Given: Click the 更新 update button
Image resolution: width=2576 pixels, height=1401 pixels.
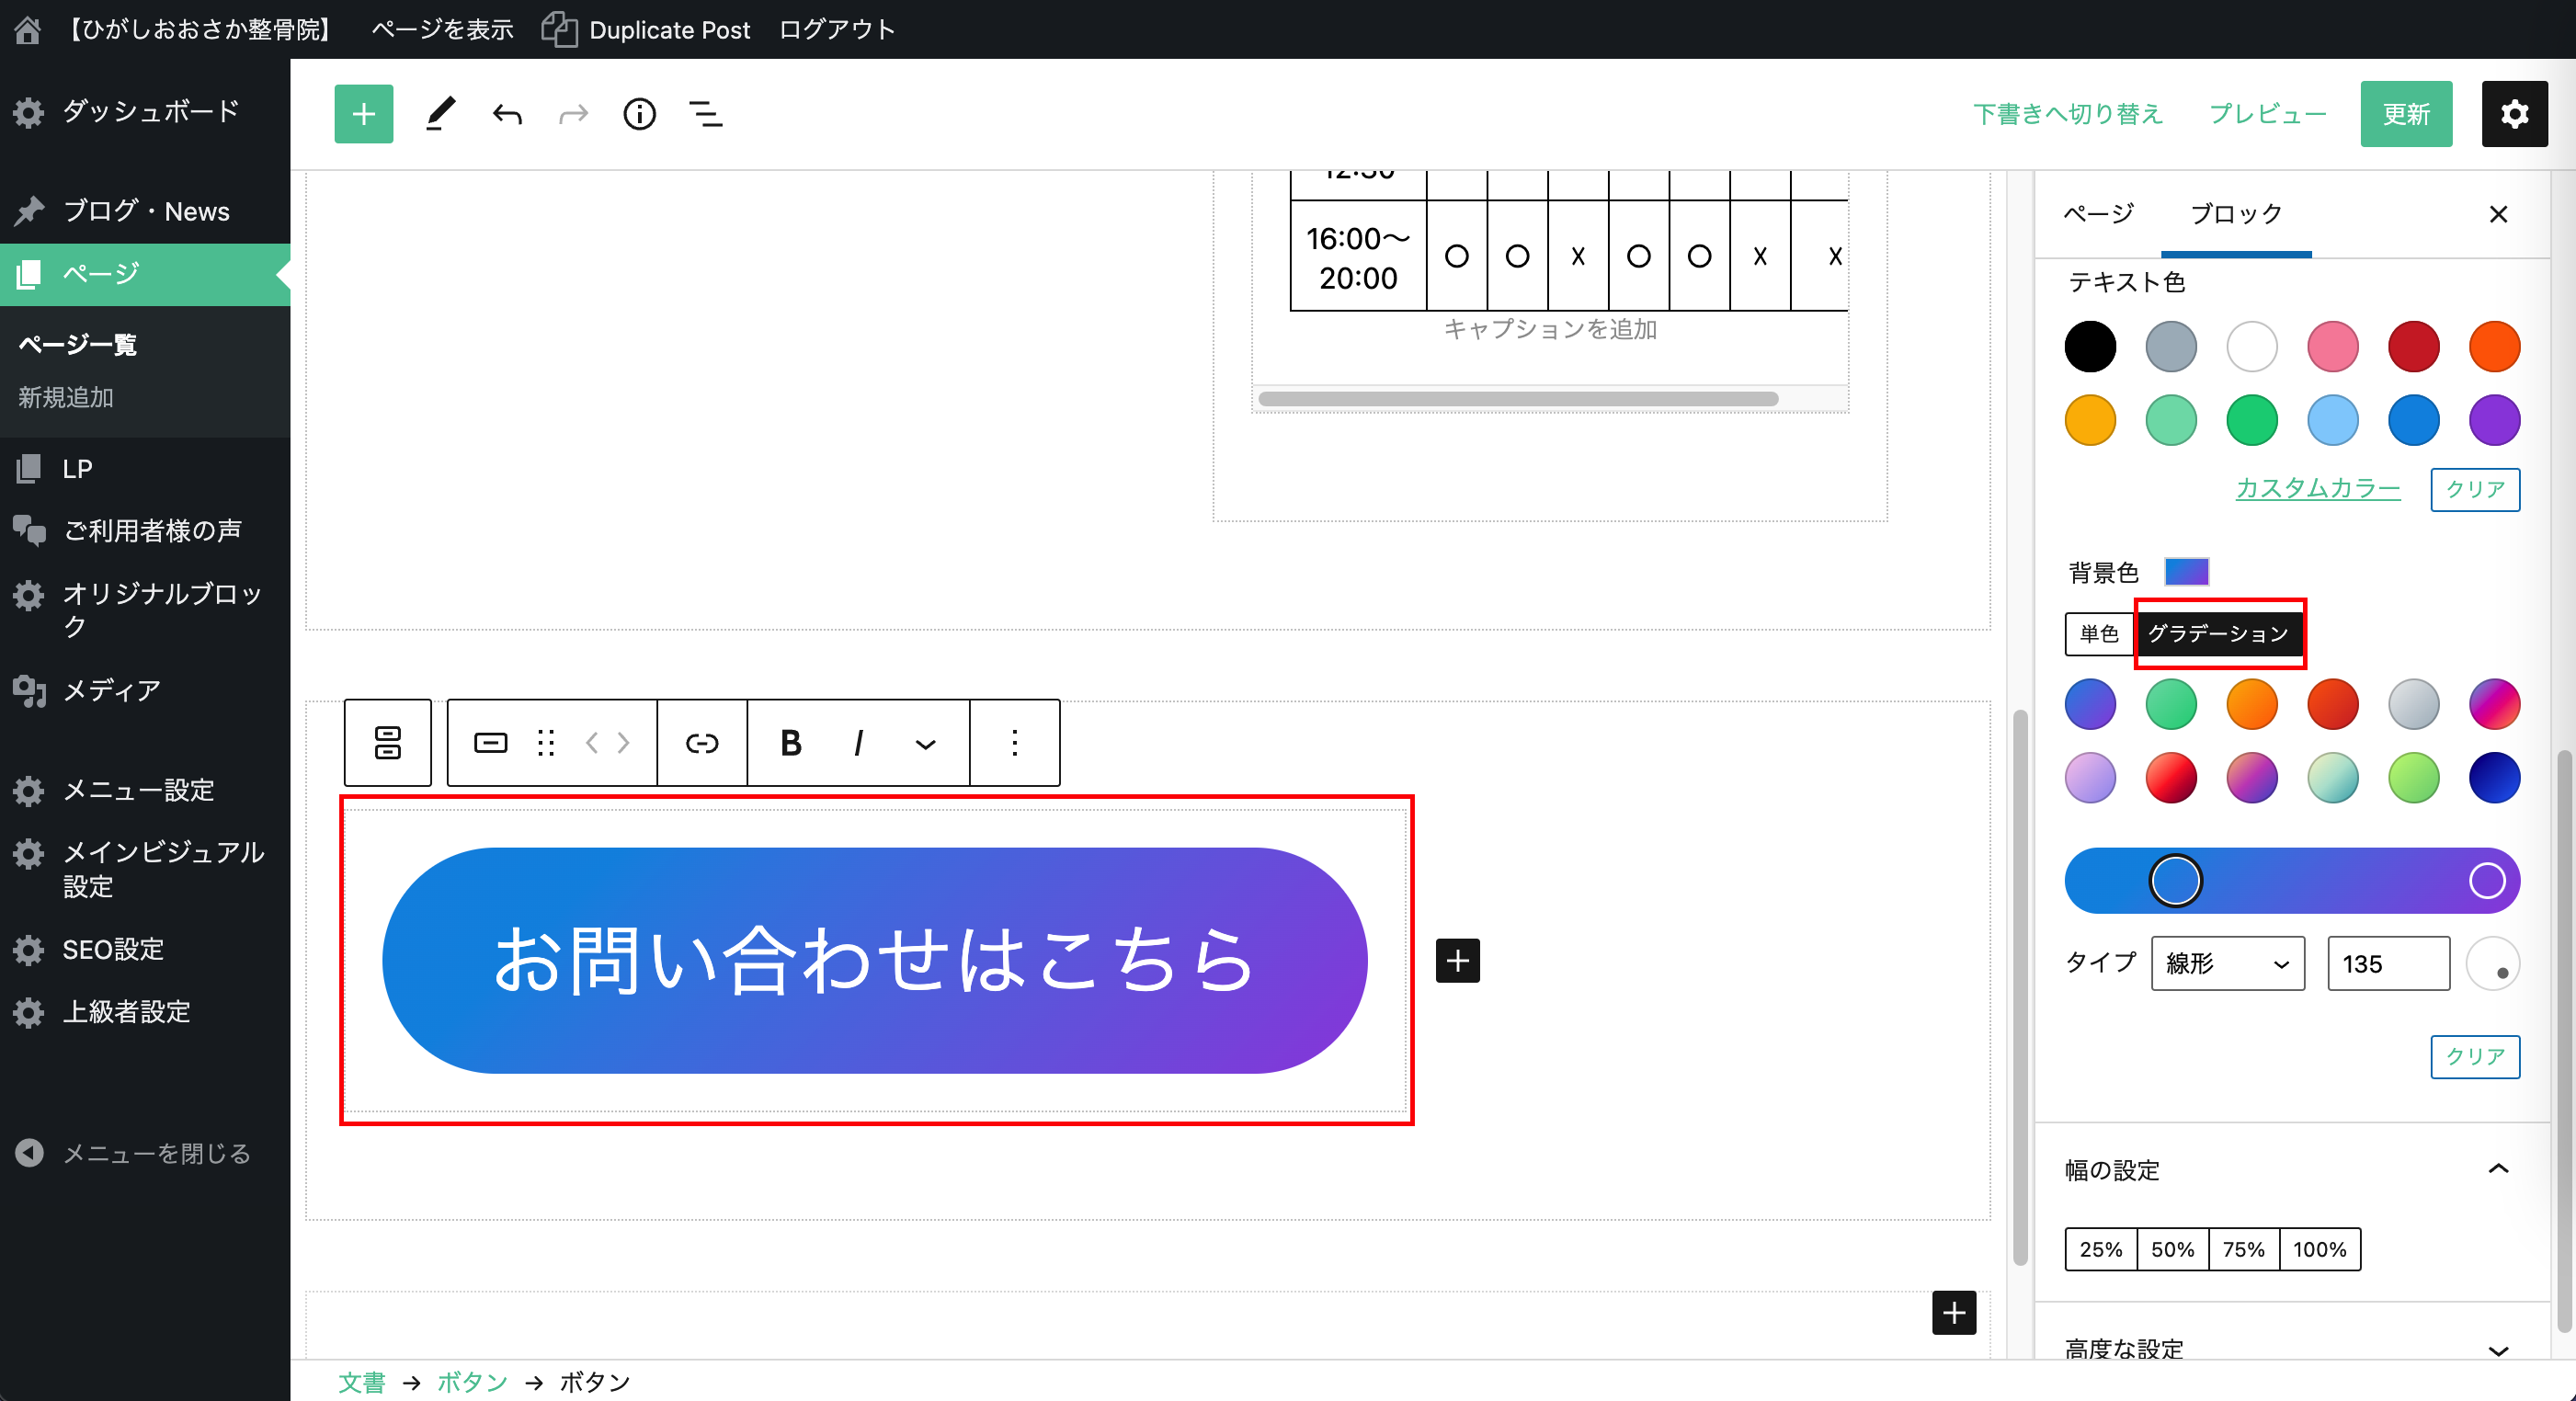Looking at the screenshot, I should click(2405, 114).
